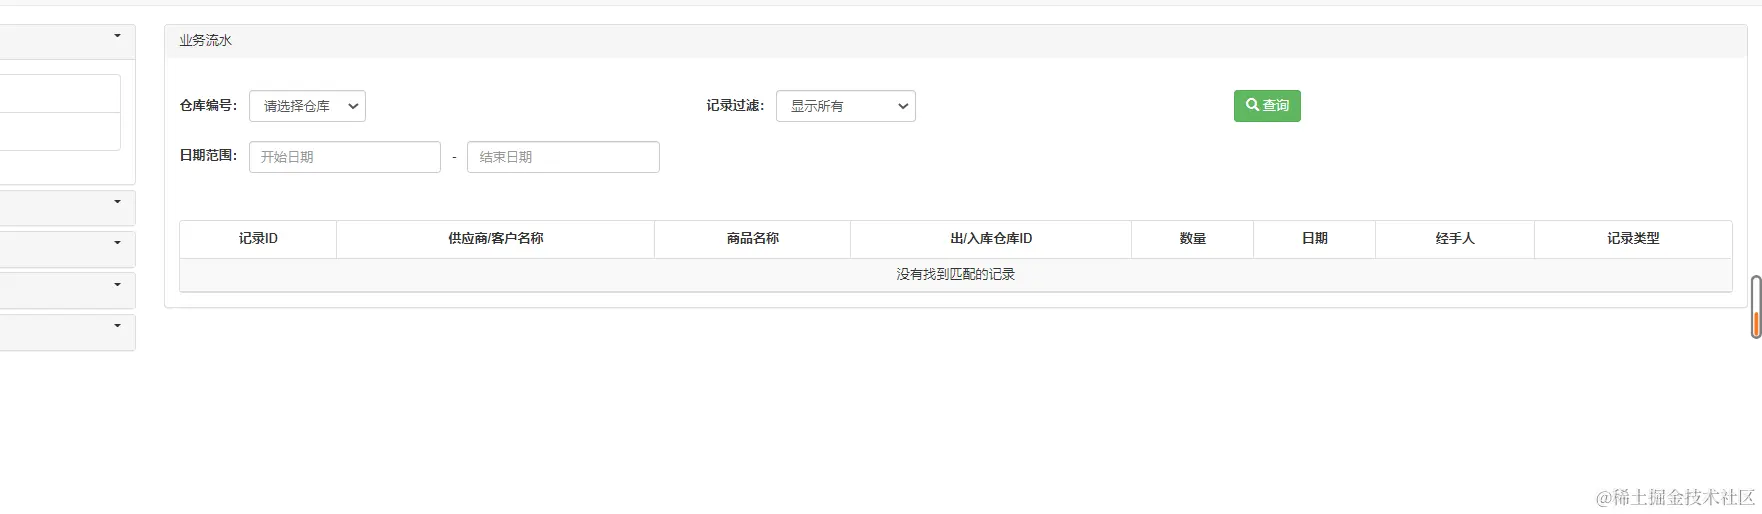
Task: Open the 请选择仓库 warehouse dropdown
Action: pos(307,106)
